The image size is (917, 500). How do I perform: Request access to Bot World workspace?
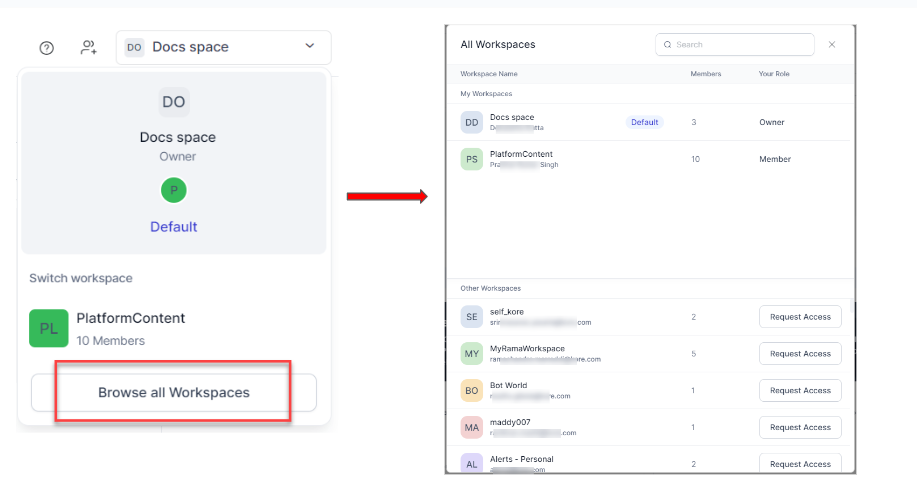click(x=800, y=391)
